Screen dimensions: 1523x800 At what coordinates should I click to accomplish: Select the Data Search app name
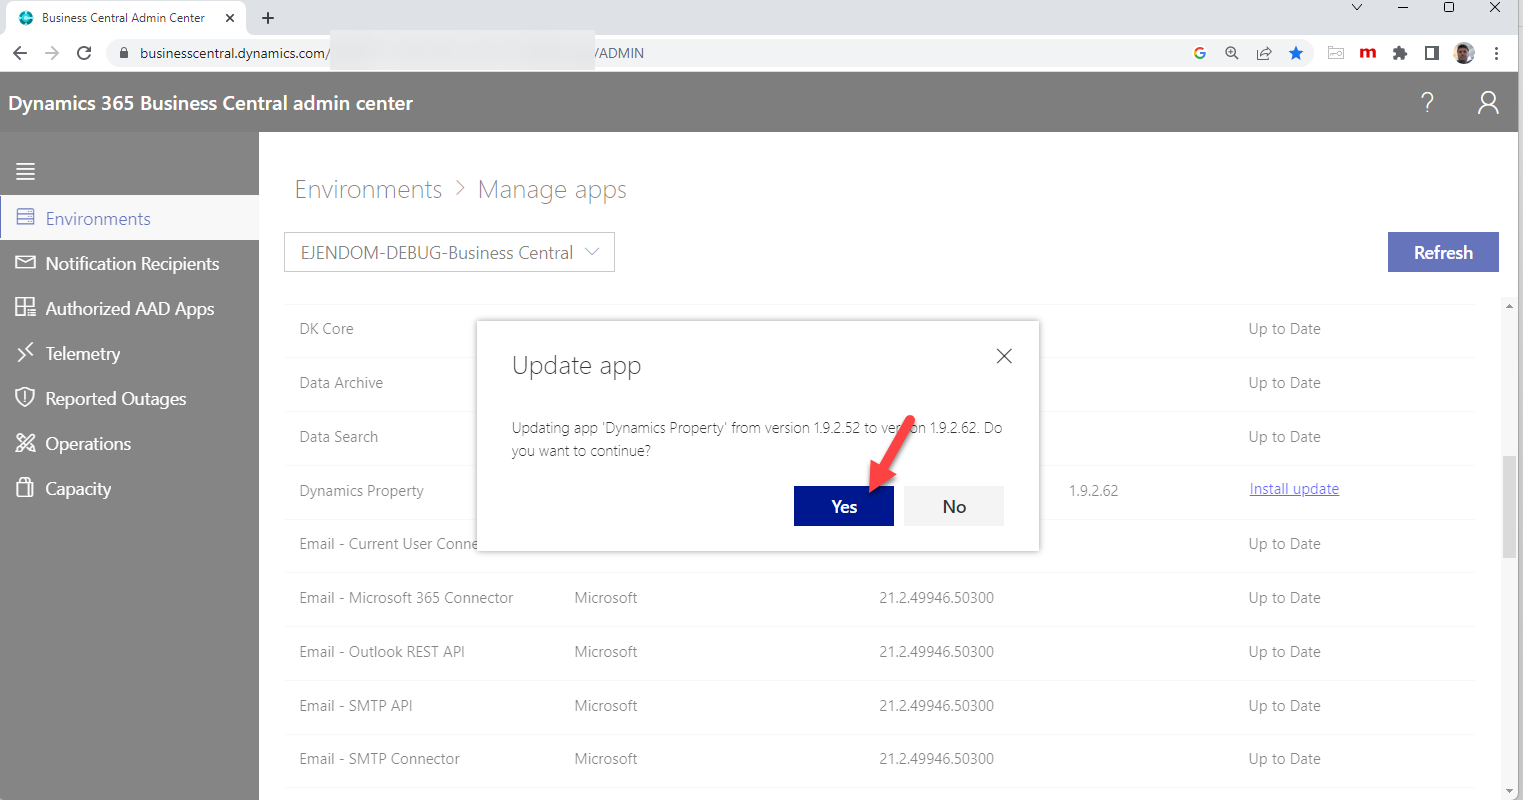coord(339,437)
